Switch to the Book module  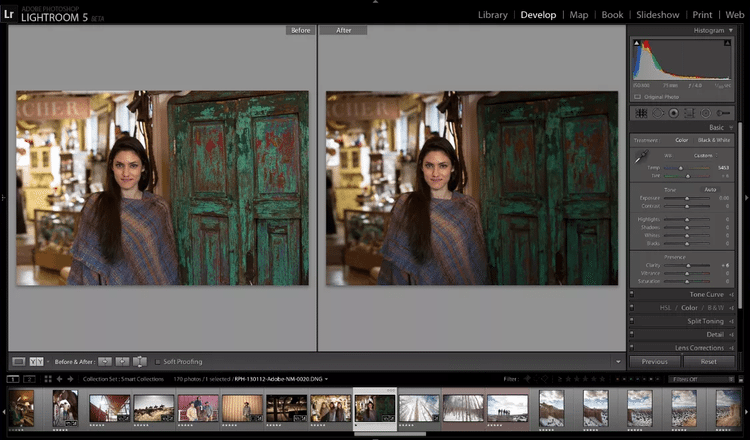612,15
